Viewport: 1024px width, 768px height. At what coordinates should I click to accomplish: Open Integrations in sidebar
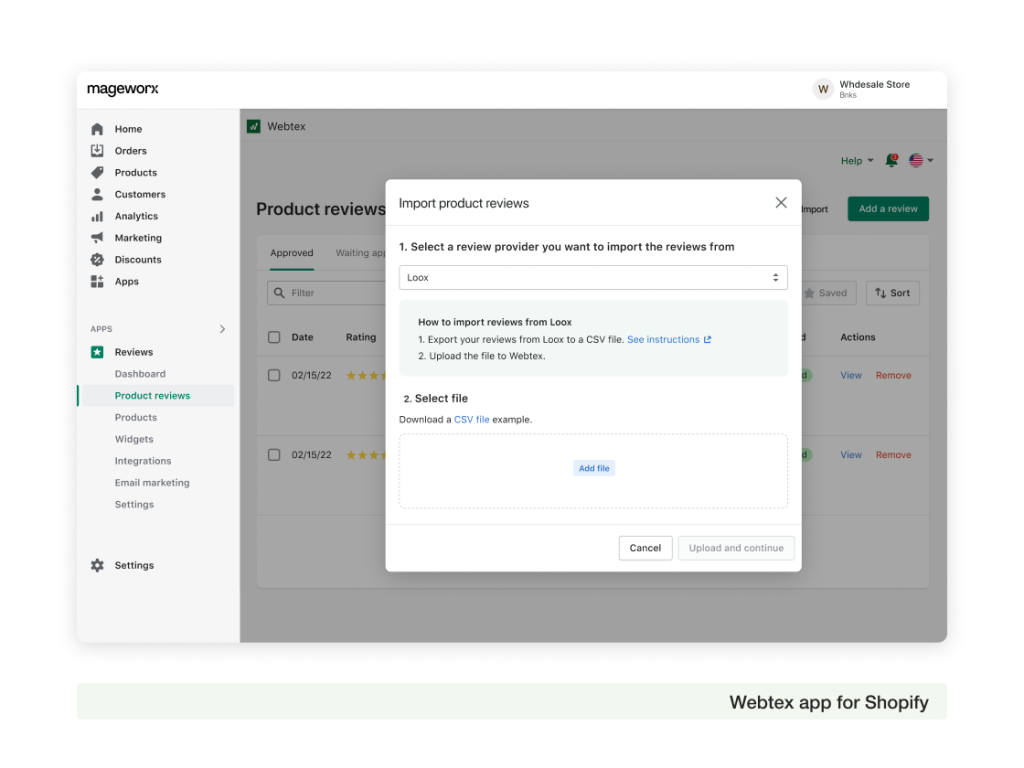pyautogui.click(x=143, y=461)
